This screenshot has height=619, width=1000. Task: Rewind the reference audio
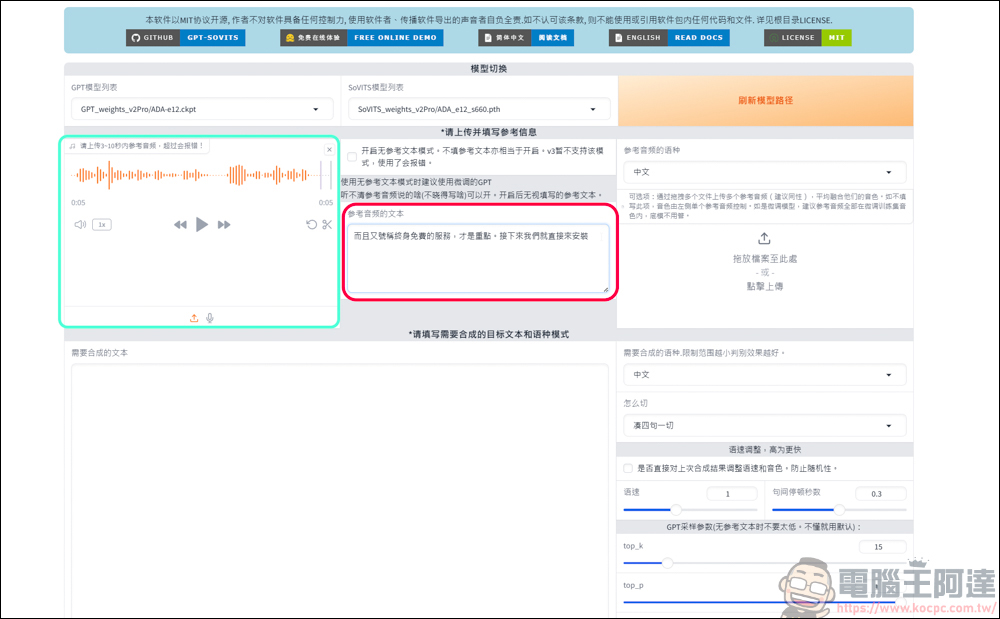[180, 224]
